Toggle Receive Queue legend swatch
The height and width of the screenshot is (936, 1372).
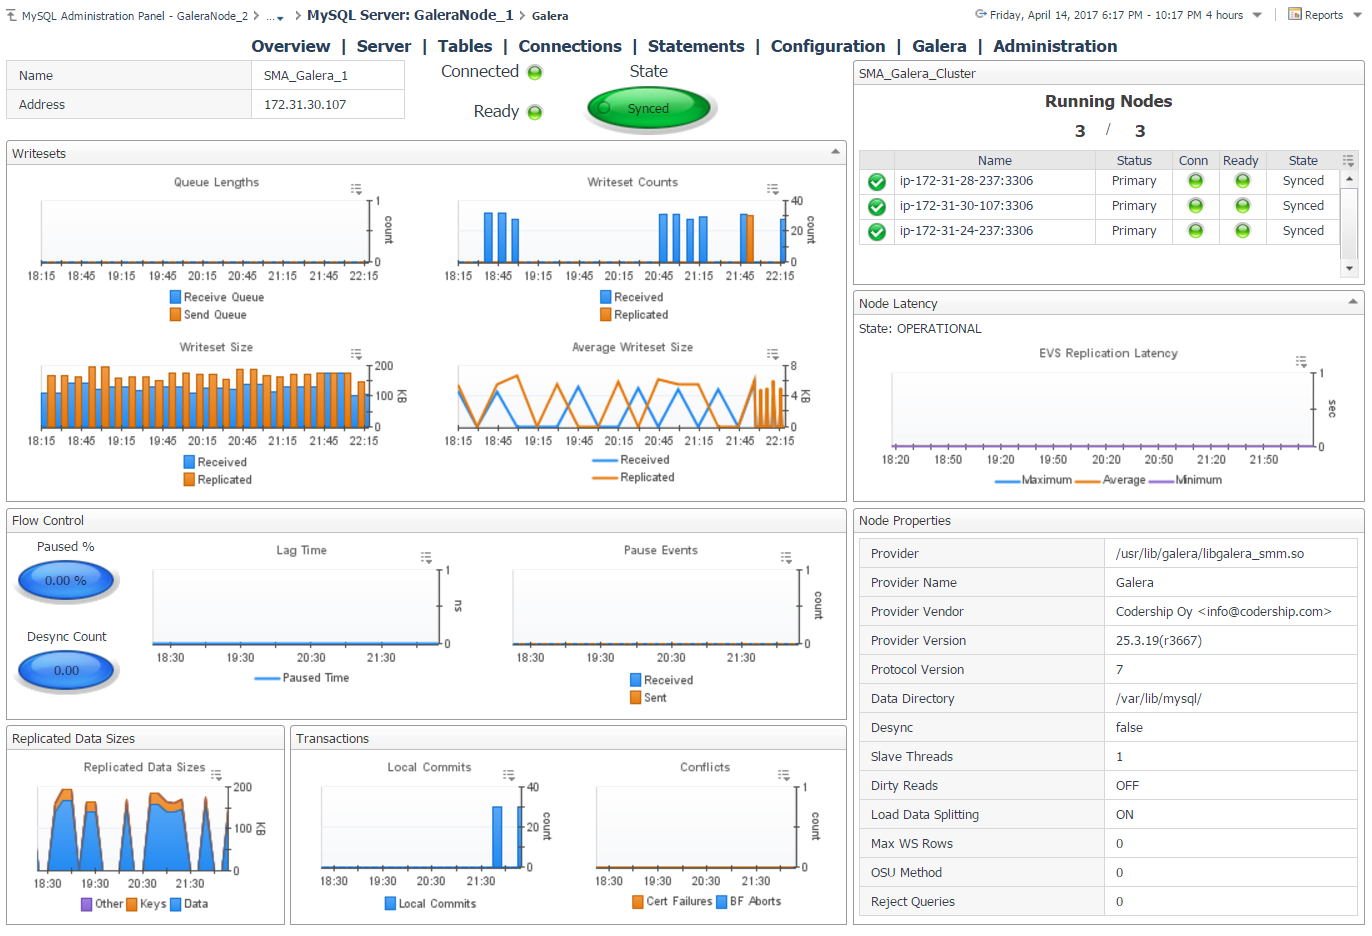click(176, 297)
